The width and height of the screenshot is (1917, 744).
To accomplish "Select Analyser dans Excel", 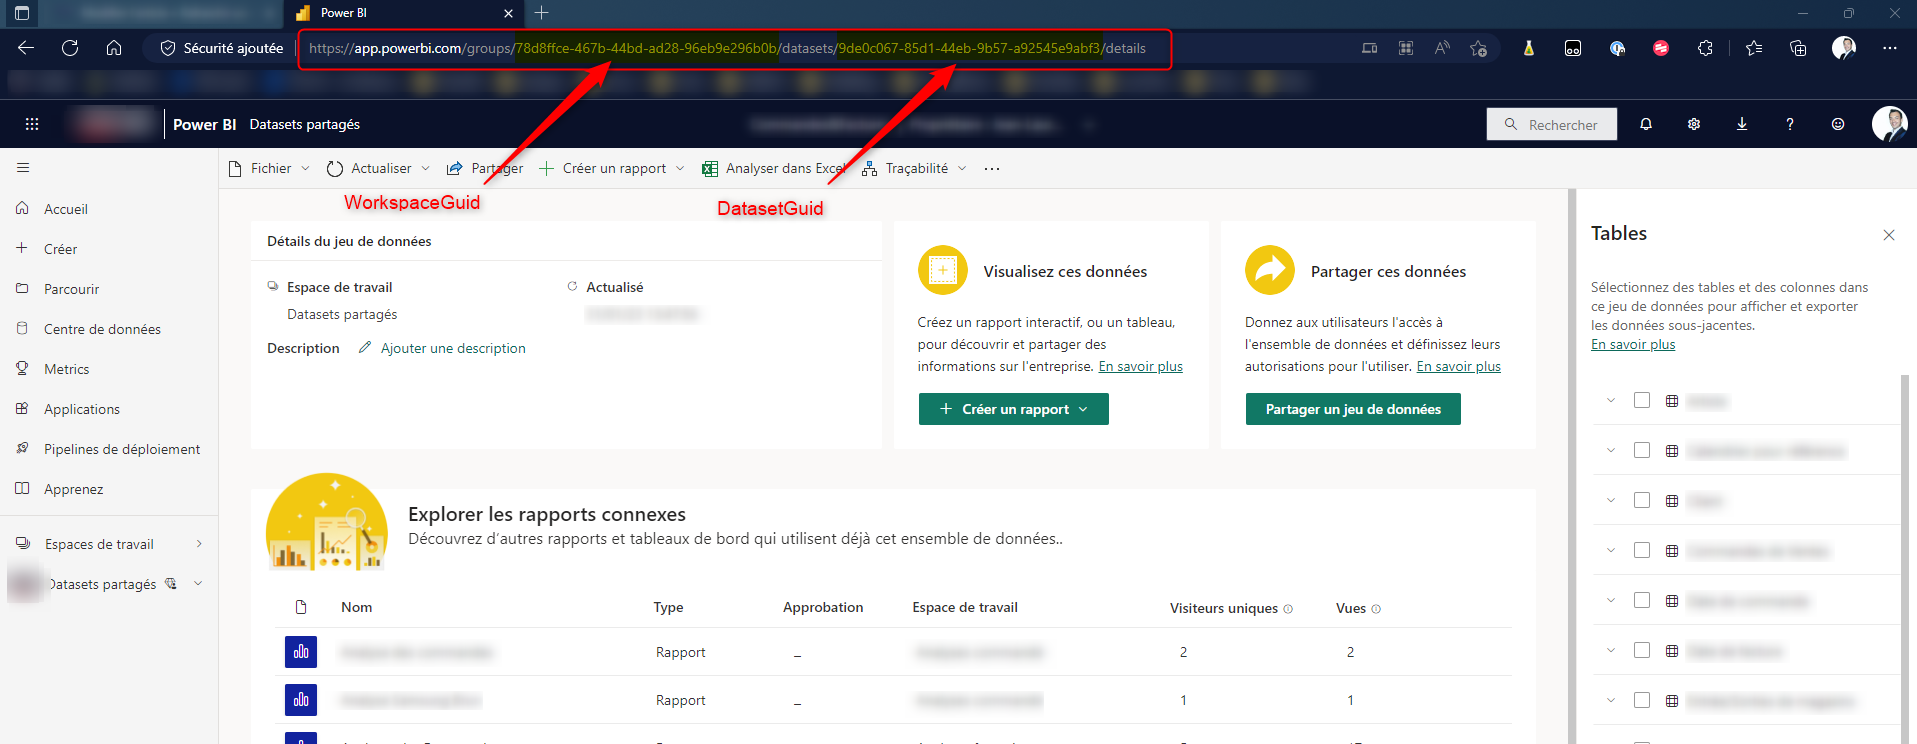I will 774,169.
